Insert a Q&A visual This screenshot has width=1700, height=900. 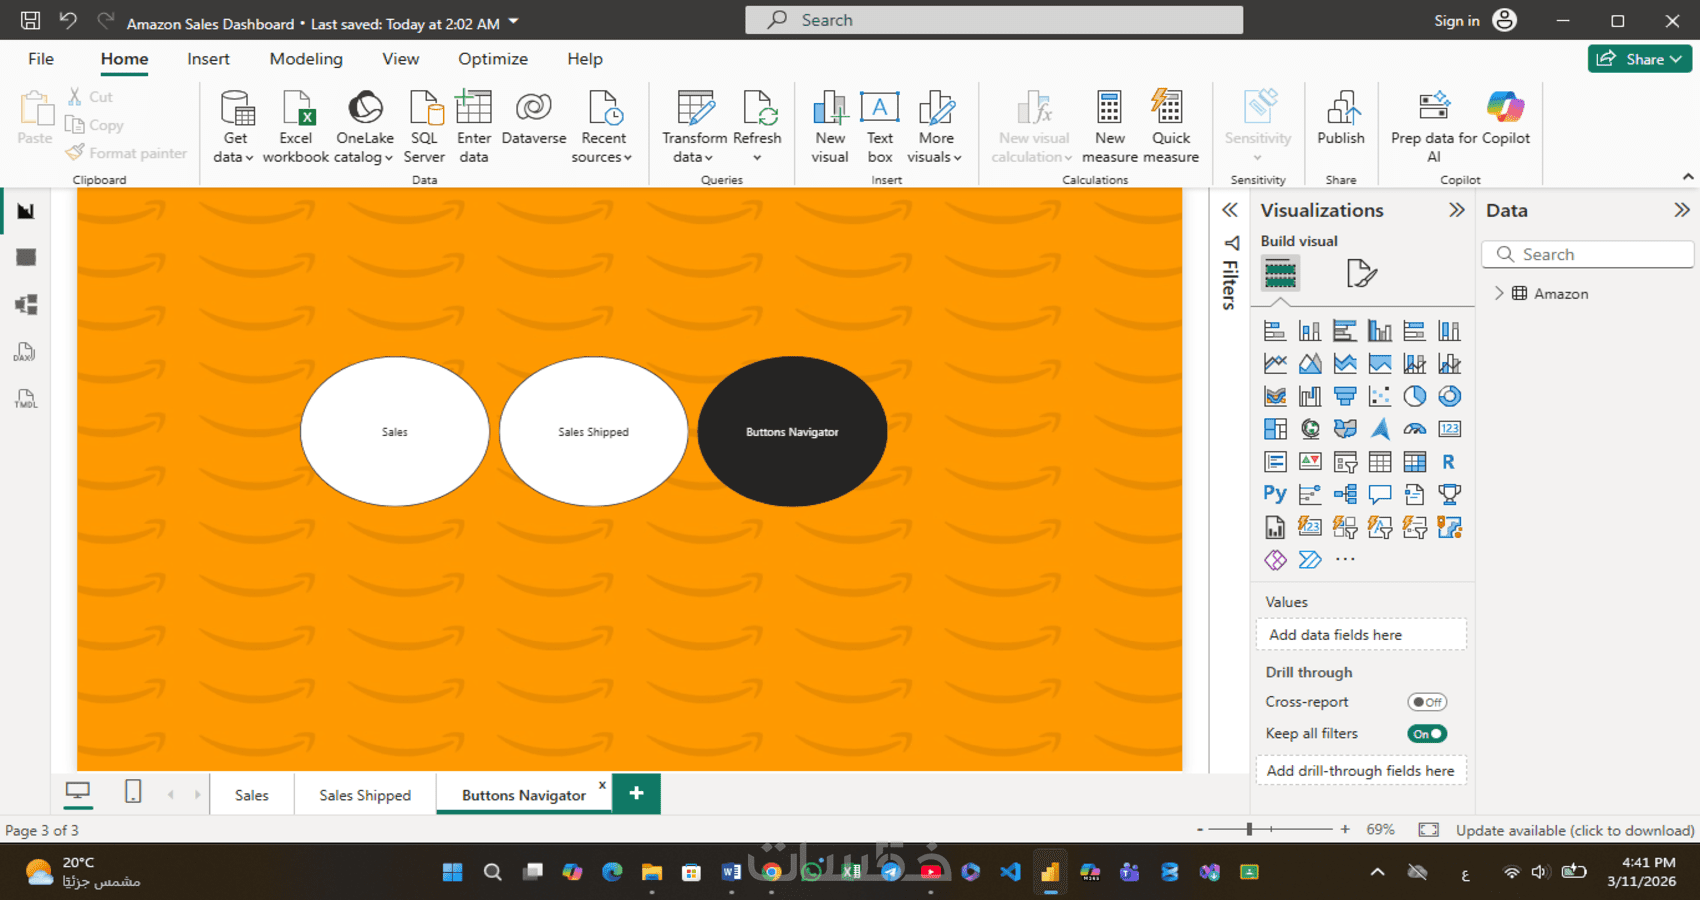[1380, 494]
